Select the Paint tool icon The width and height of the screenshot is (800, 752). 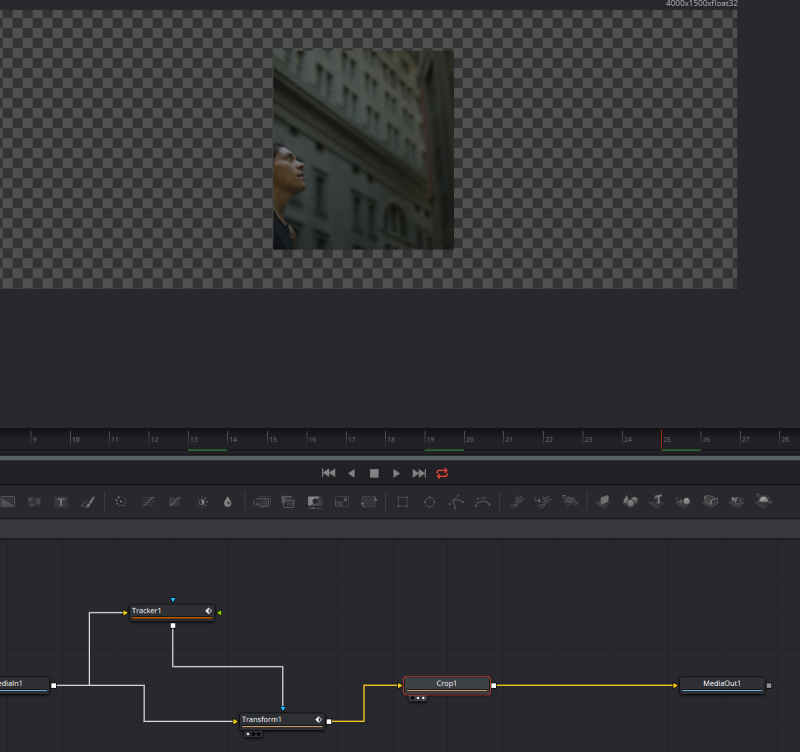(x=87, y=501)
